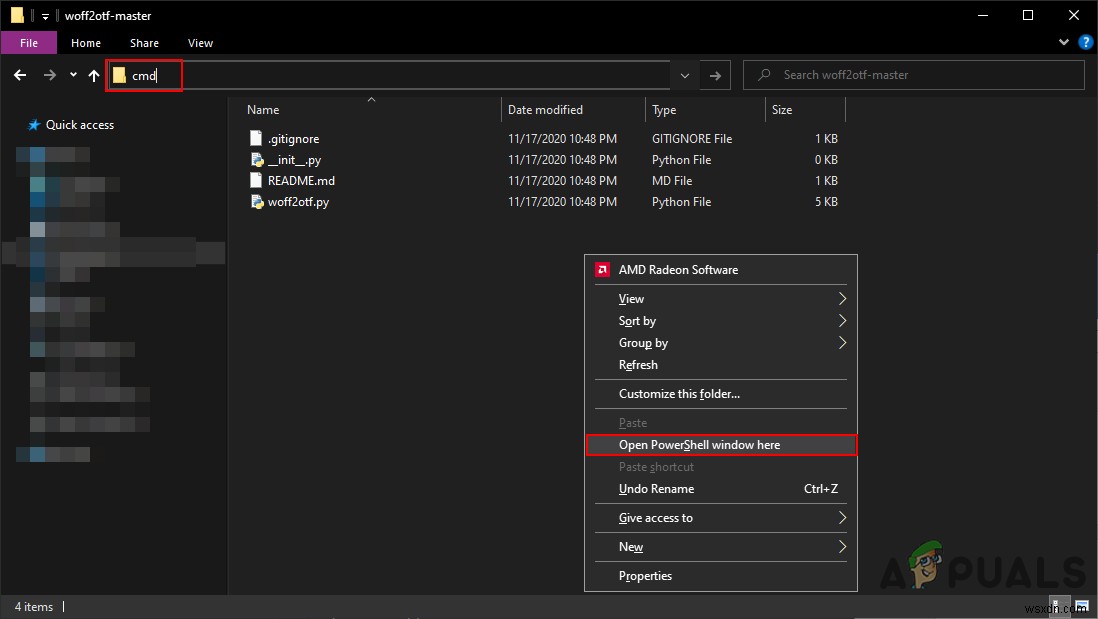Click the __init__.py file icon
Viewport: 1098px width, 619px height.
pos(257,160)
